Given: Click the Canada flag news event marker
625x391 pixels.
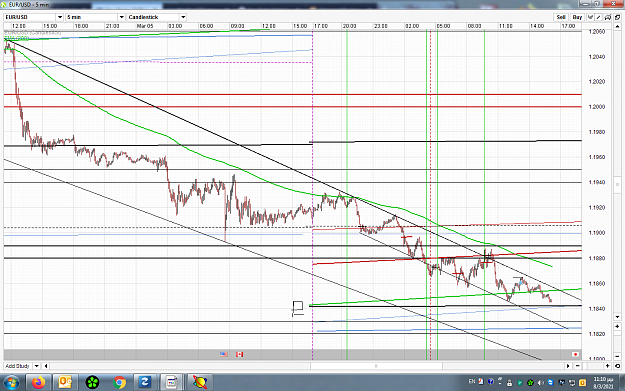Looking at the screenshot, I should tap(239, 354).
